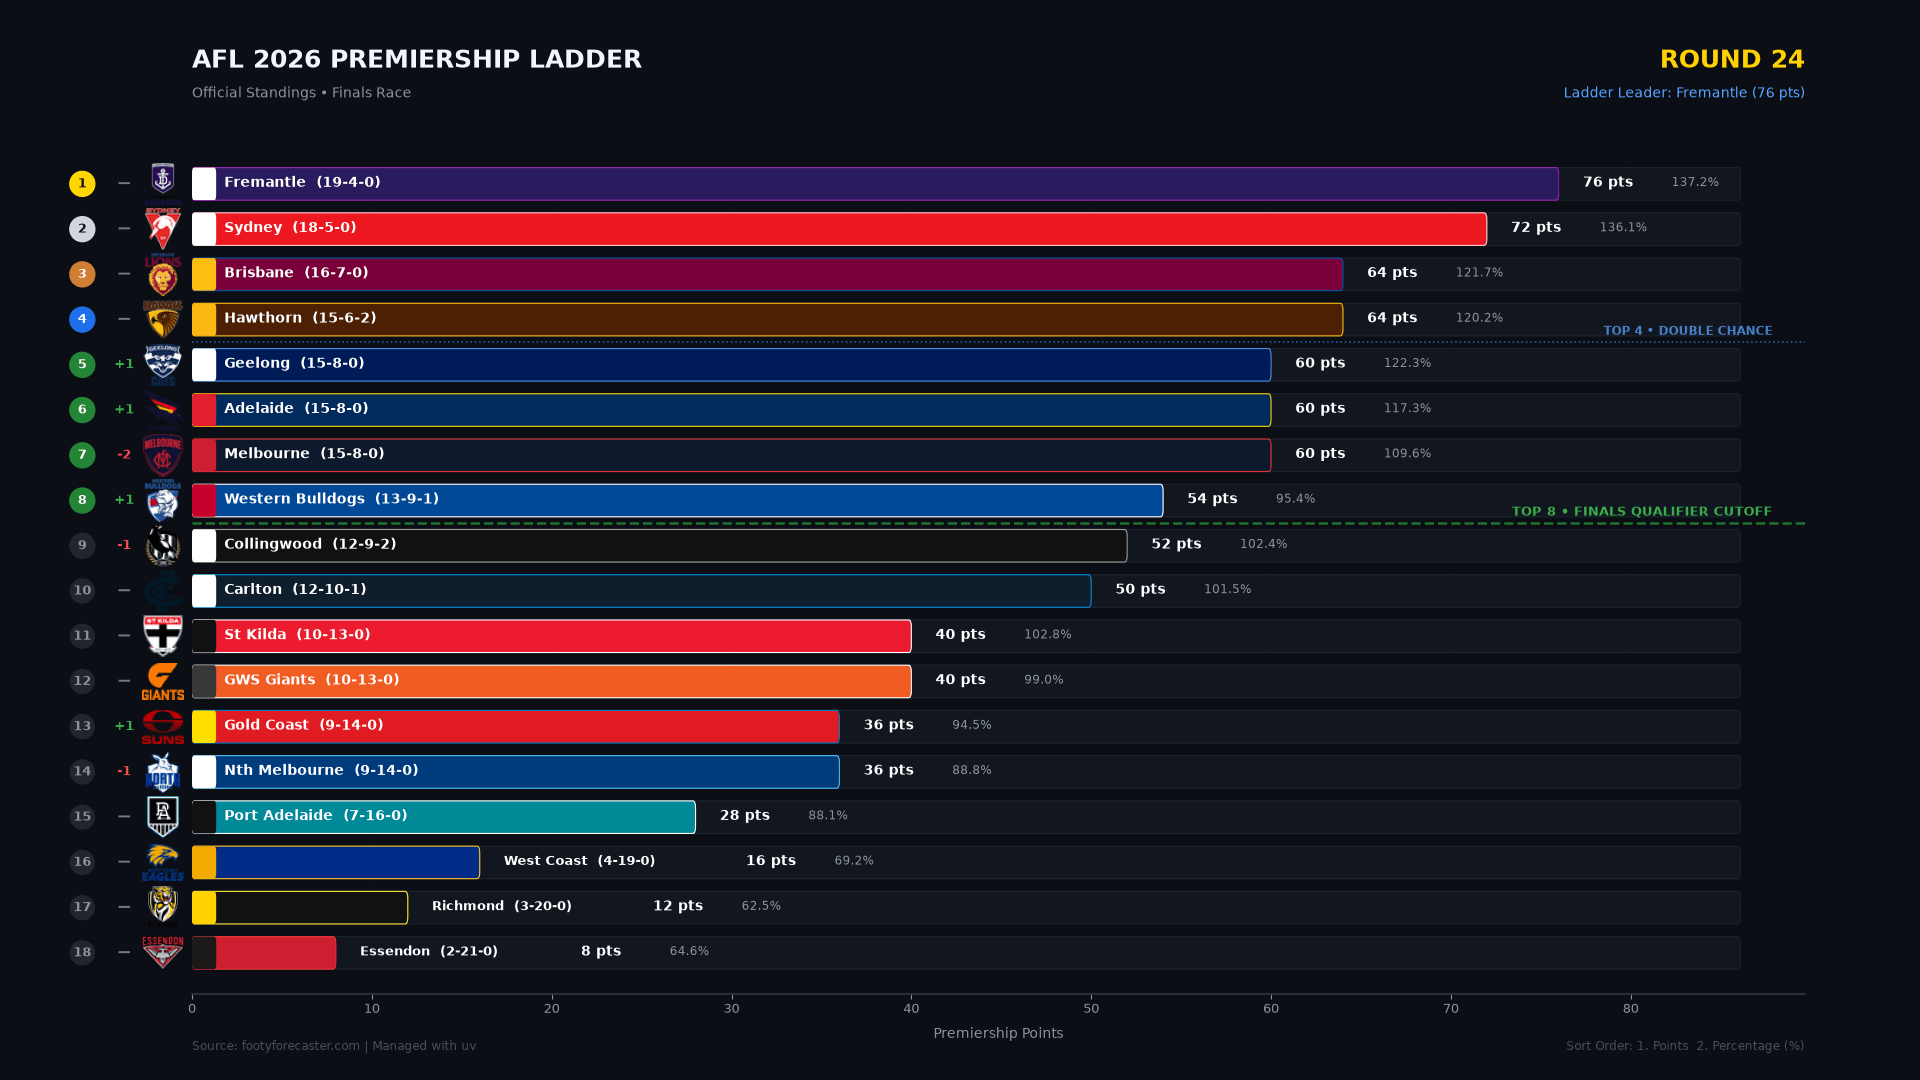Click the green rank 8 badge
The image size is (1920, 1080).
[82, 500]
